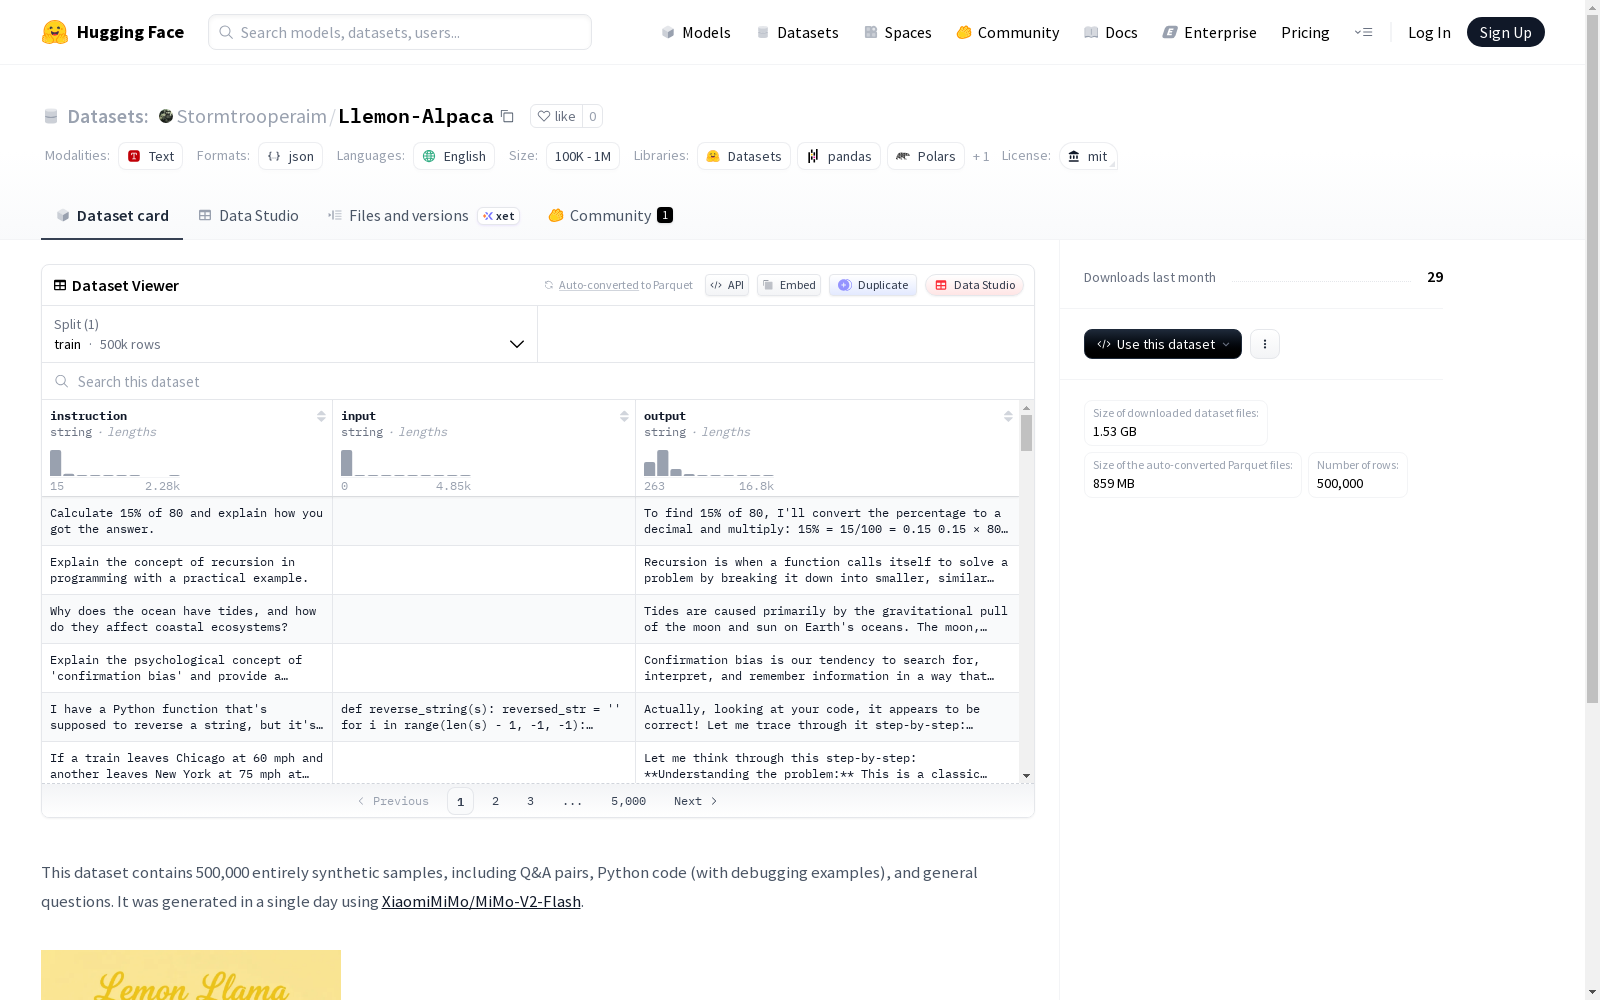Viewport: 1600px width, 1000px height.
Task: Click the Embed button
Action: [789, 285]
